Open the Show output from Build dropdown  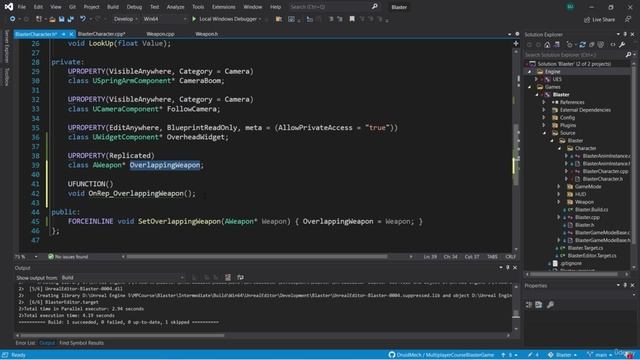tap(123, 278)
